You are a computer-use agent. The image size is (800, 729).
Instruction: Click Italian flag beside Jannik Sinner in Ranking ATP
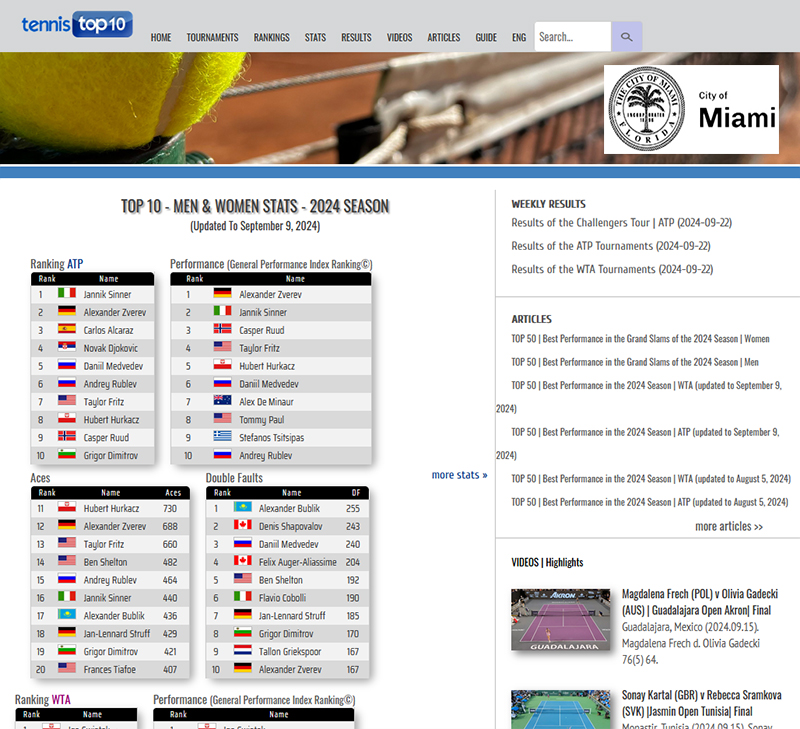(x=67, y=293)
